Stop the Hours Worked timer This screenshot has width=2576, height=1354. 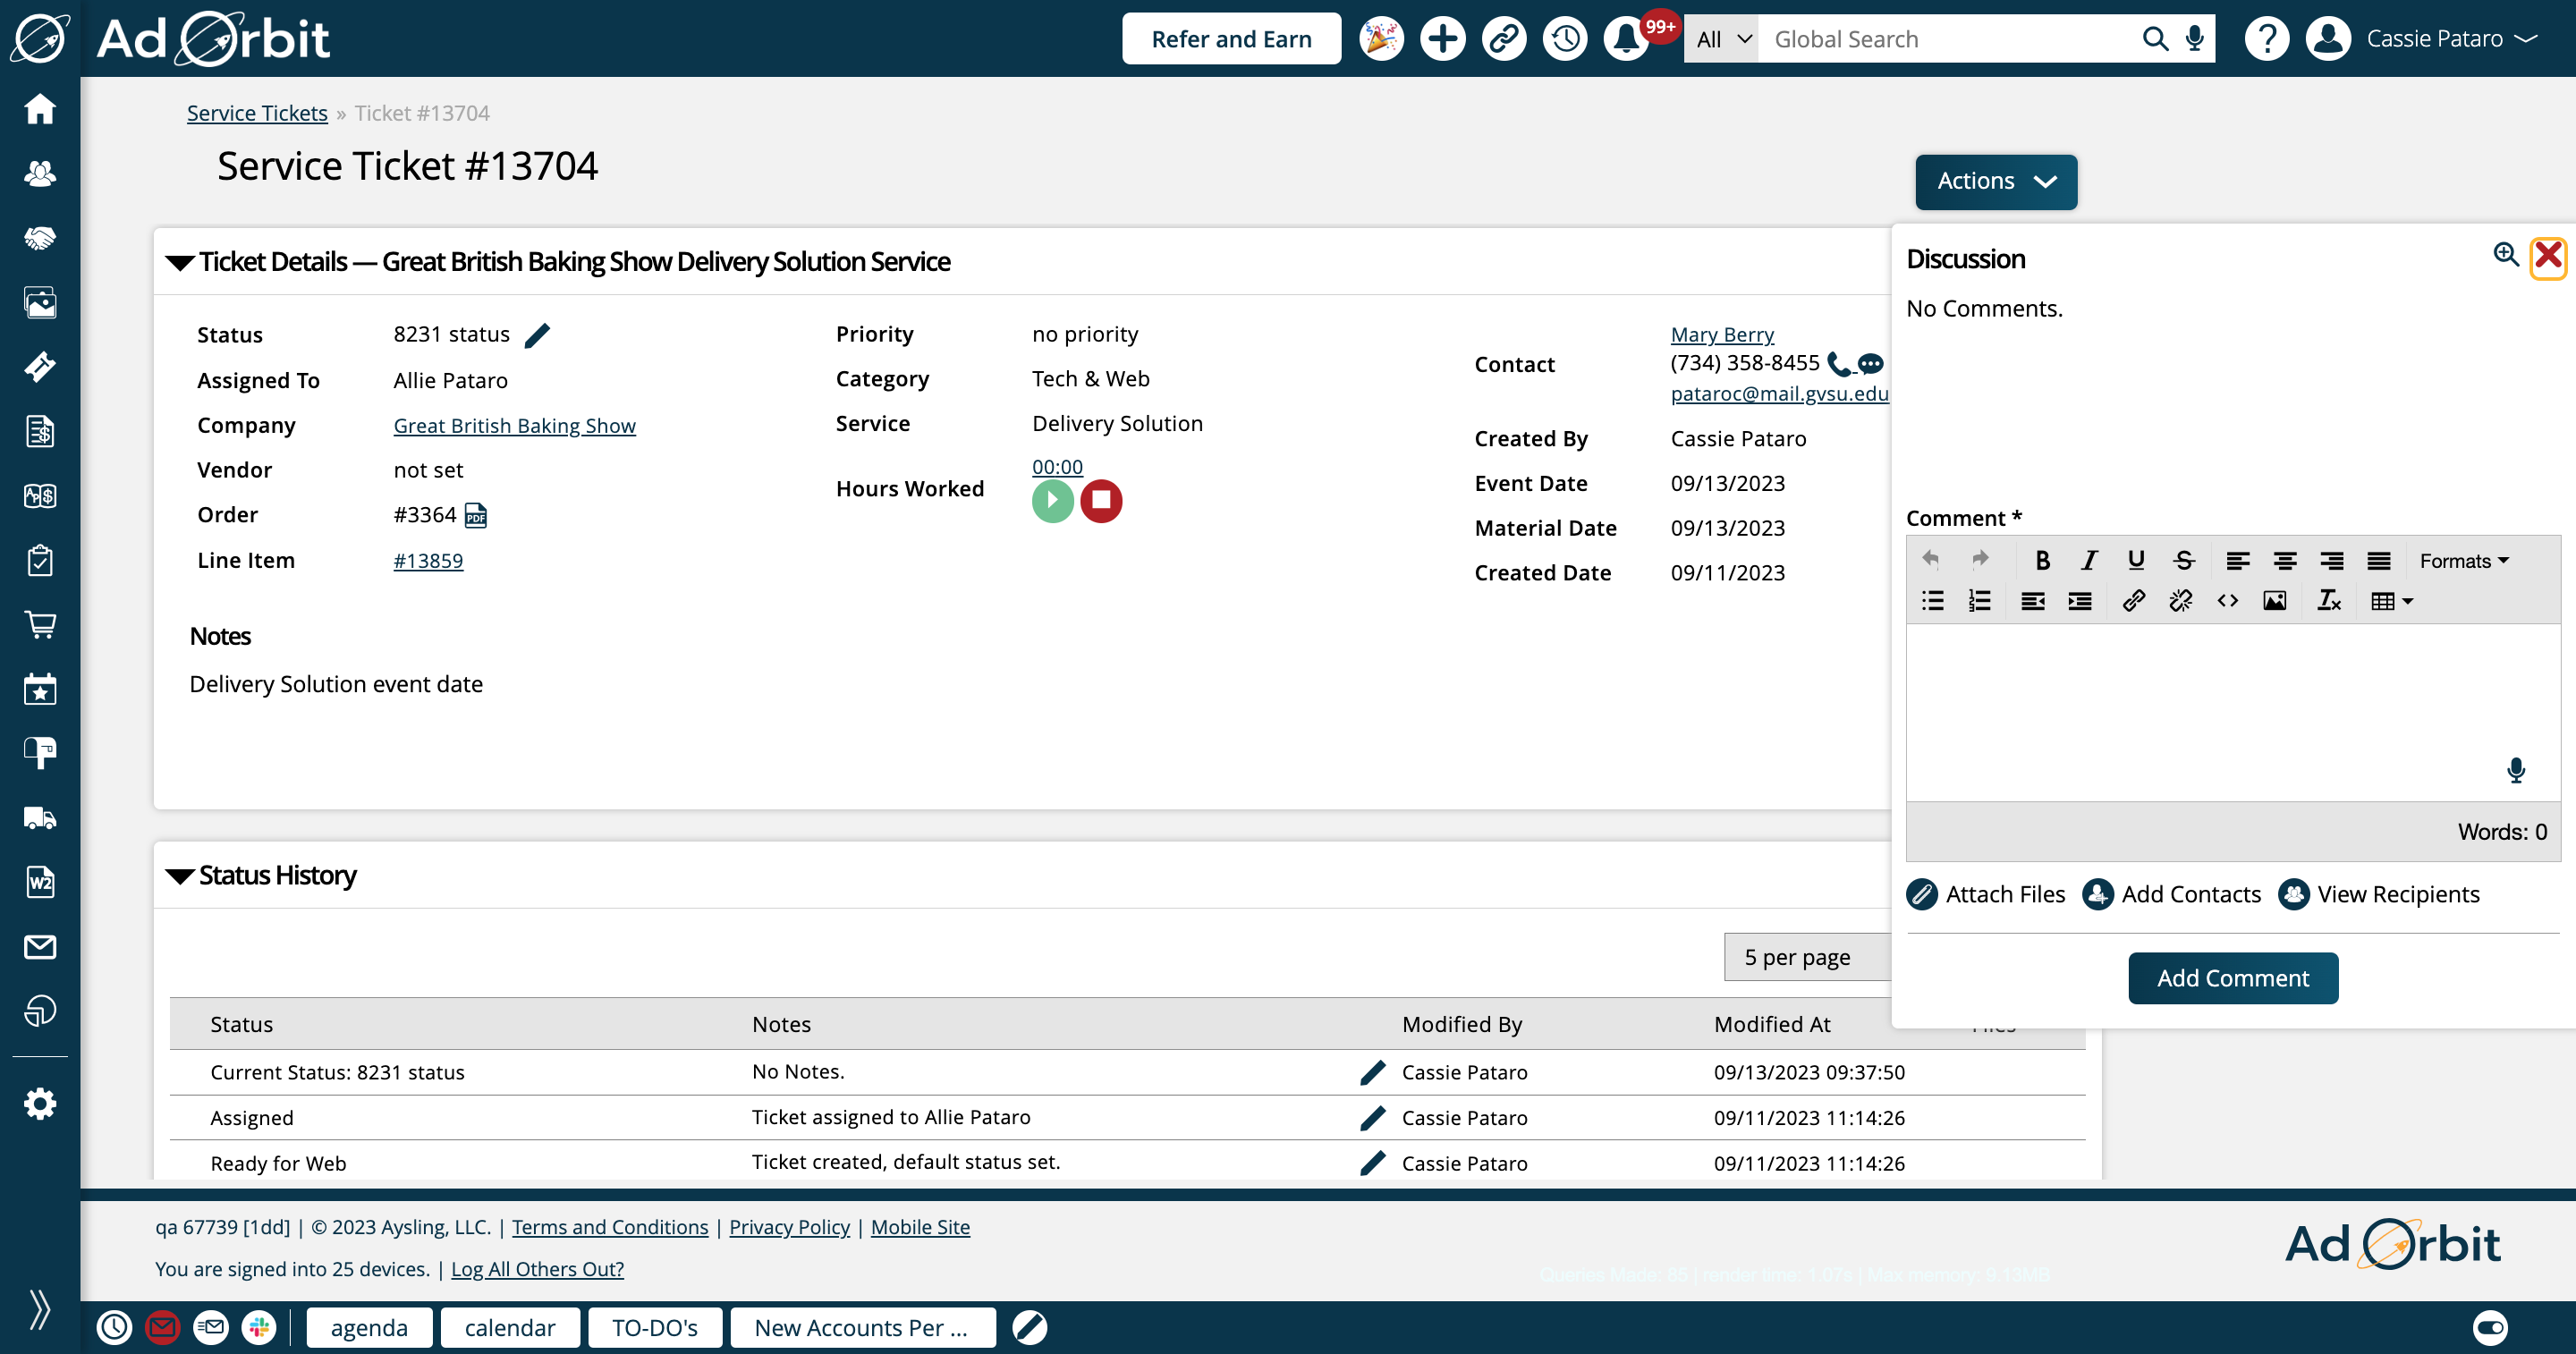(x=1101, y=500)
